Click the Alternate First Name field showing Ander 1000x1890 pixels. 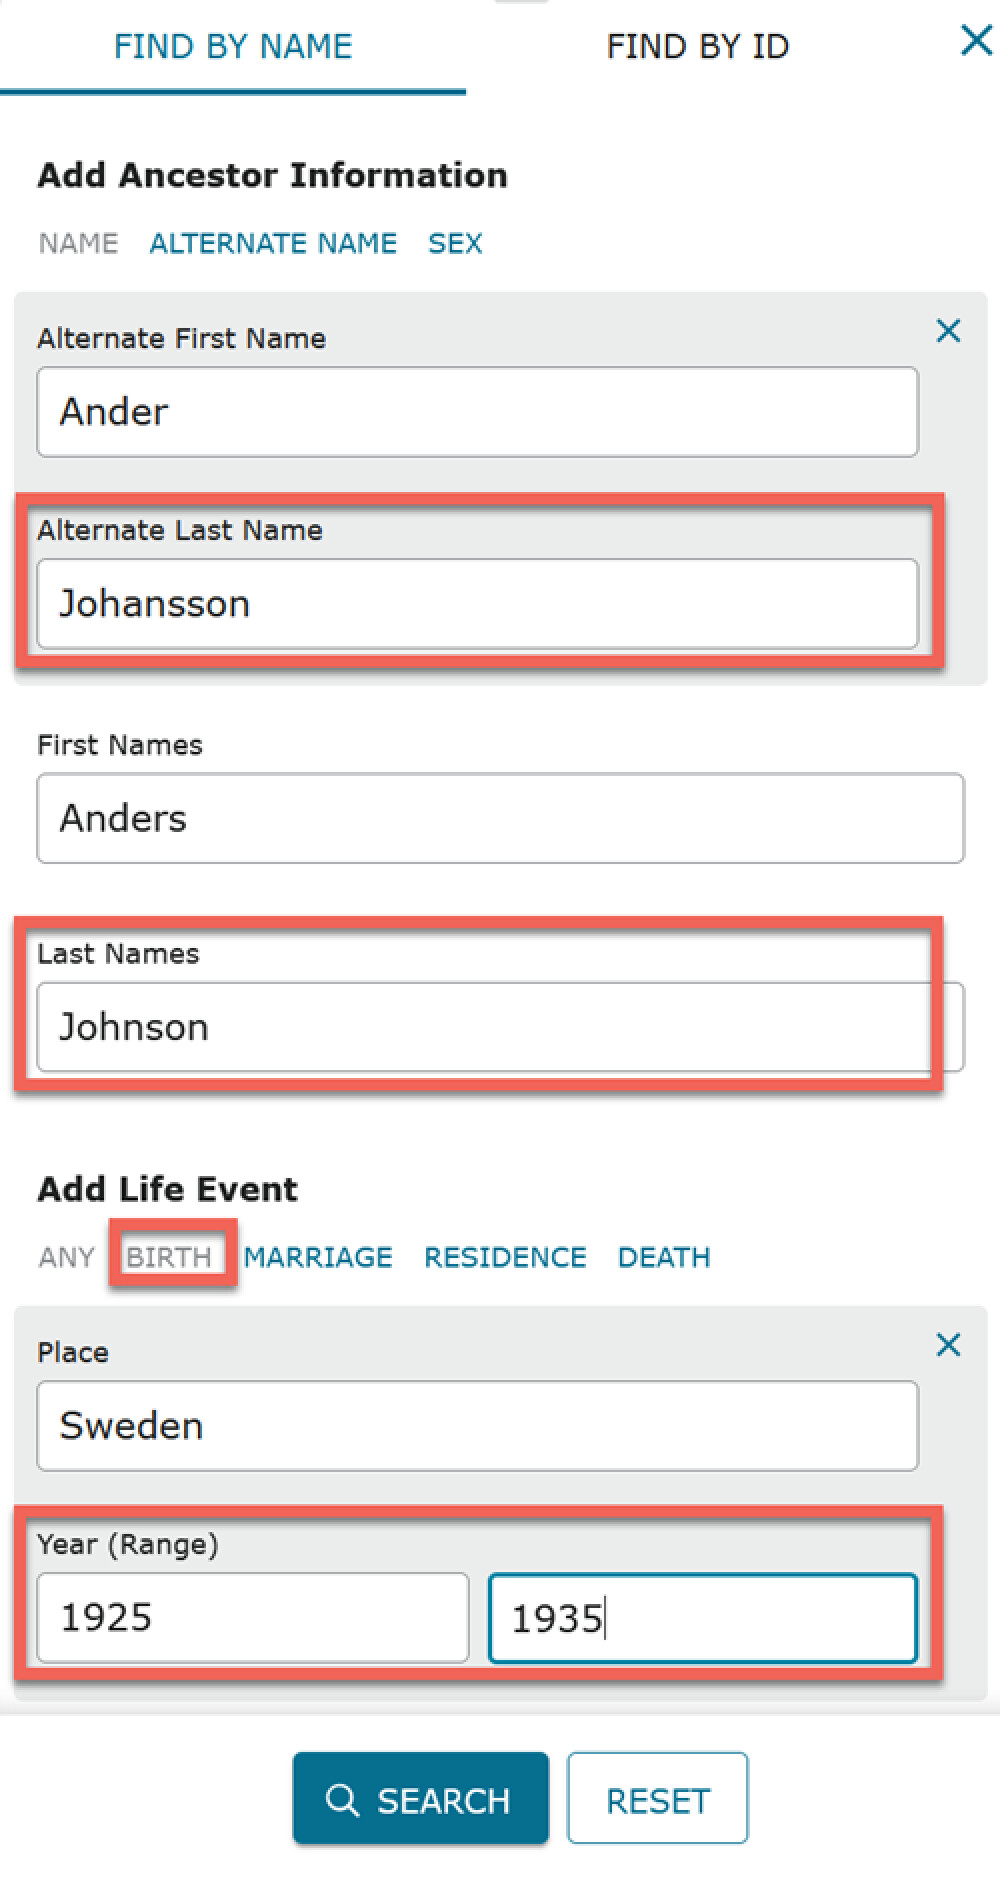[x=478, y=411]
